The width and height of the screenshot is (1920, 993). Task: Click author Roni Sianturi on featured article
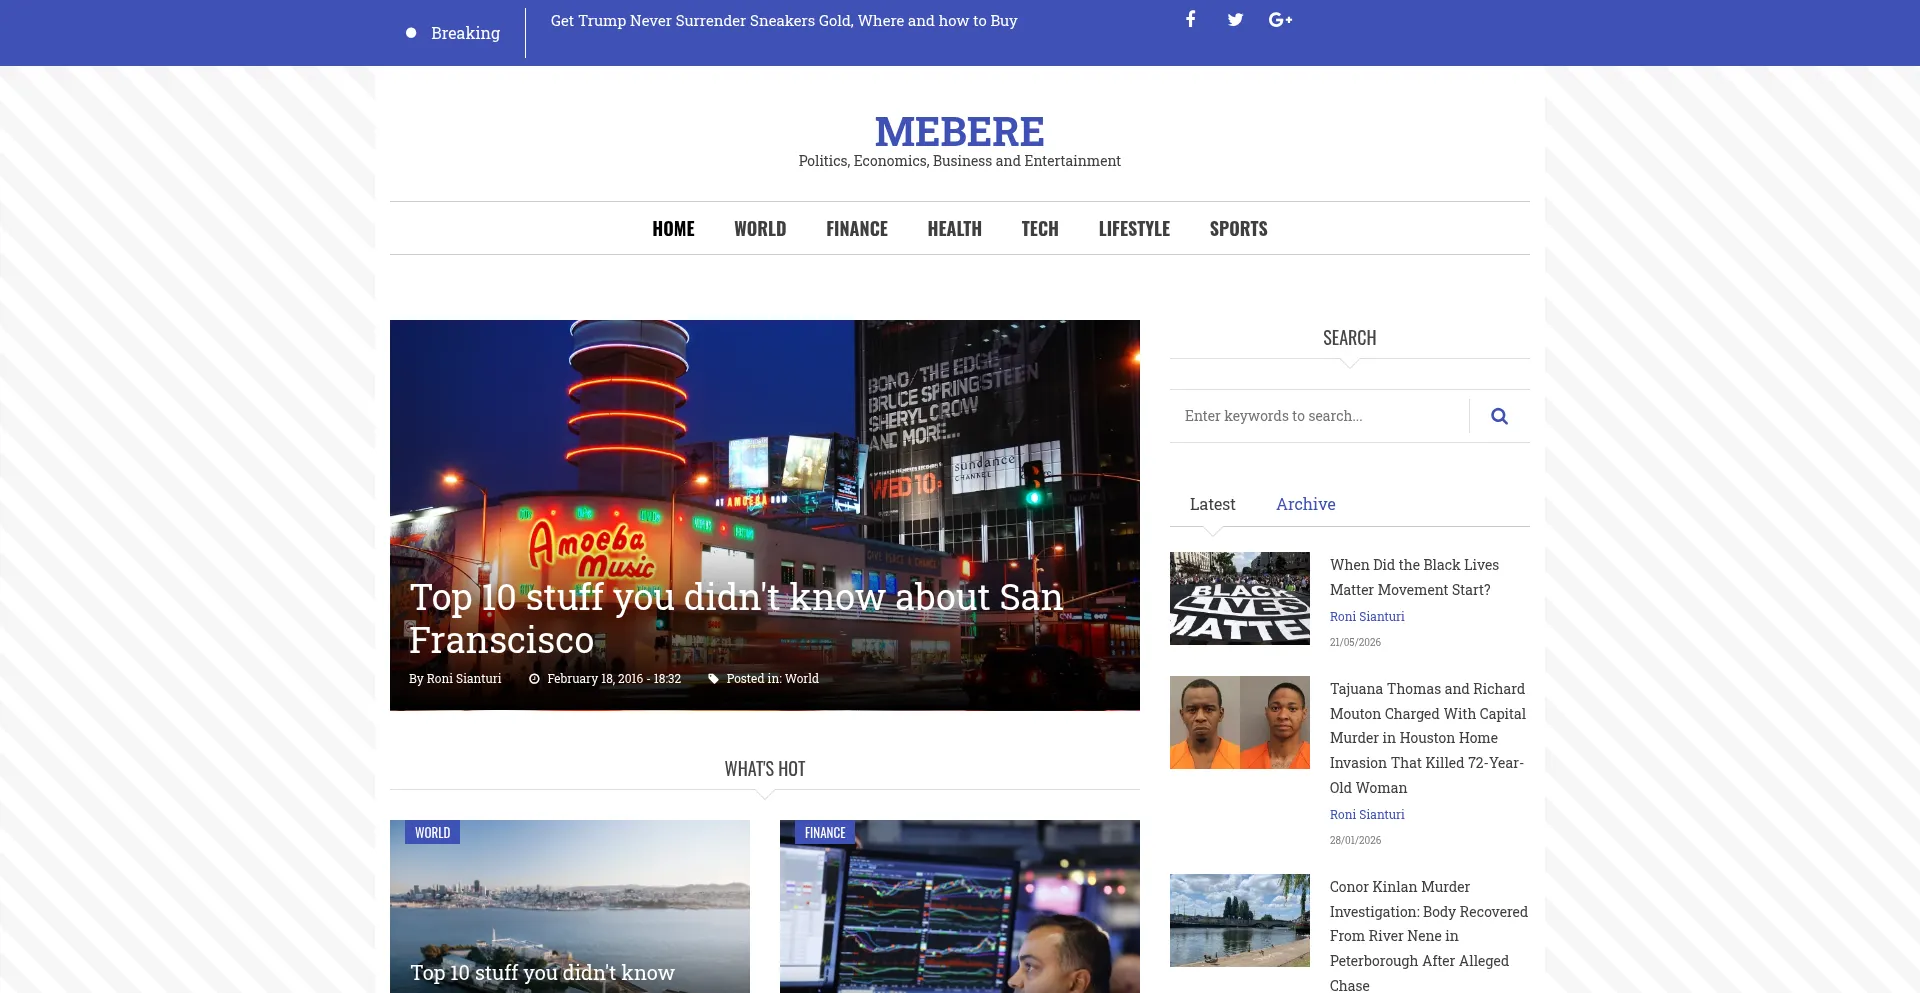tap(464, 679)
